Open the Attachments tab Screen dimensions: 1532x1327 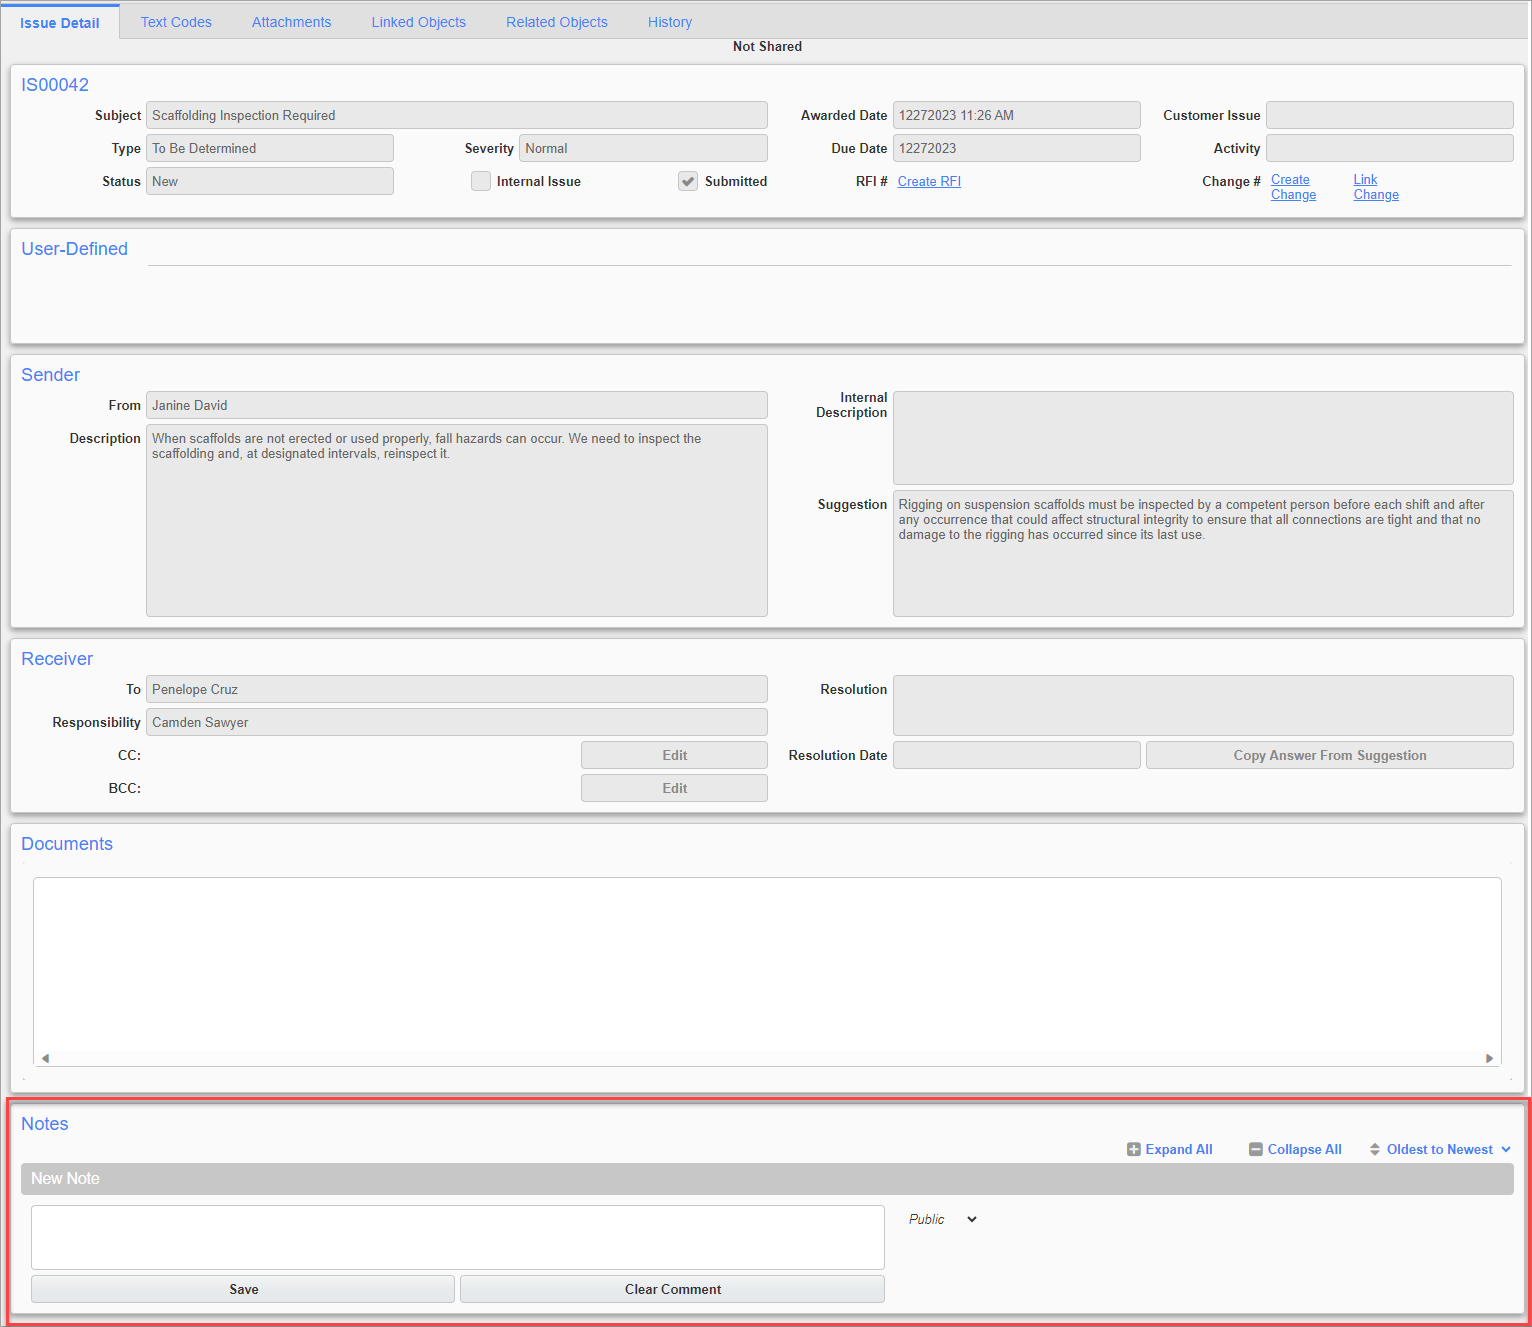click(x=291, y=22)
